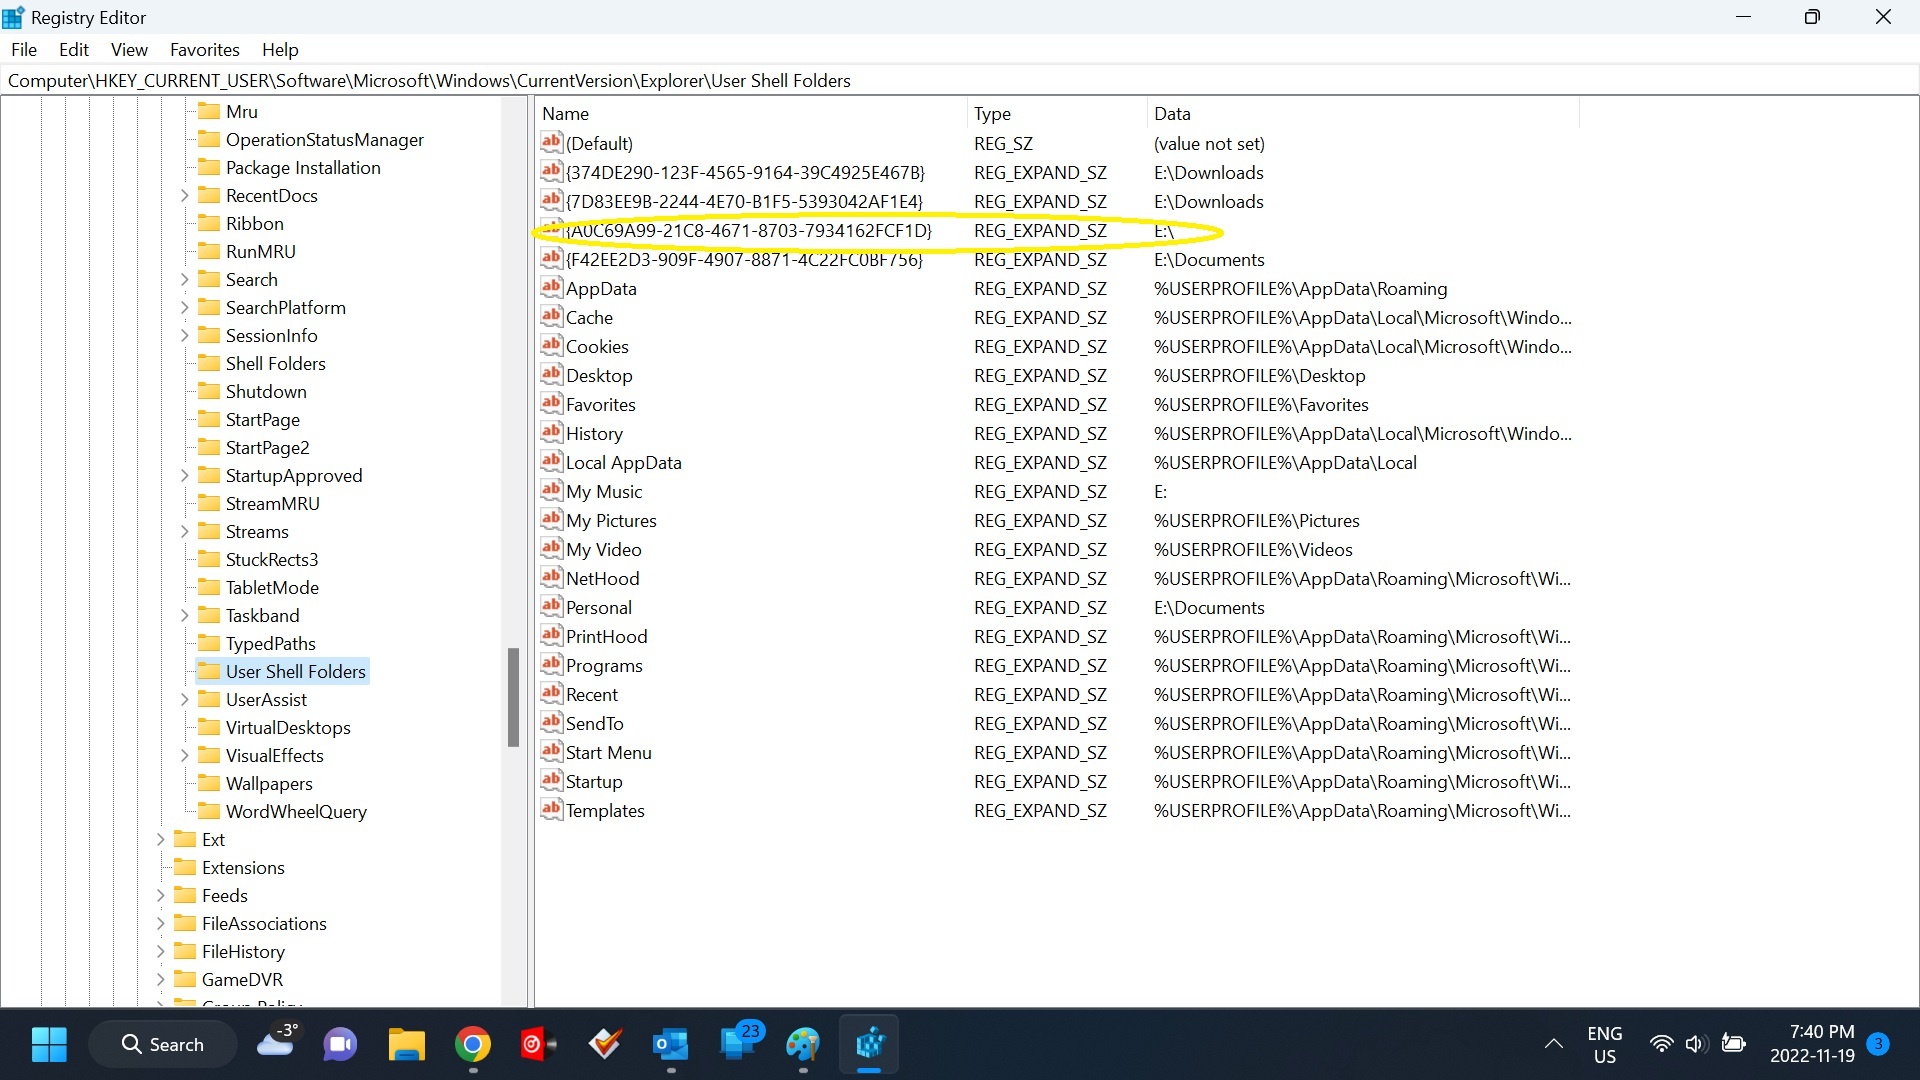Screen dimensions: 1920x1080
Task: Click the Templates value's ab icon
Action: click(x=551, y=810)
